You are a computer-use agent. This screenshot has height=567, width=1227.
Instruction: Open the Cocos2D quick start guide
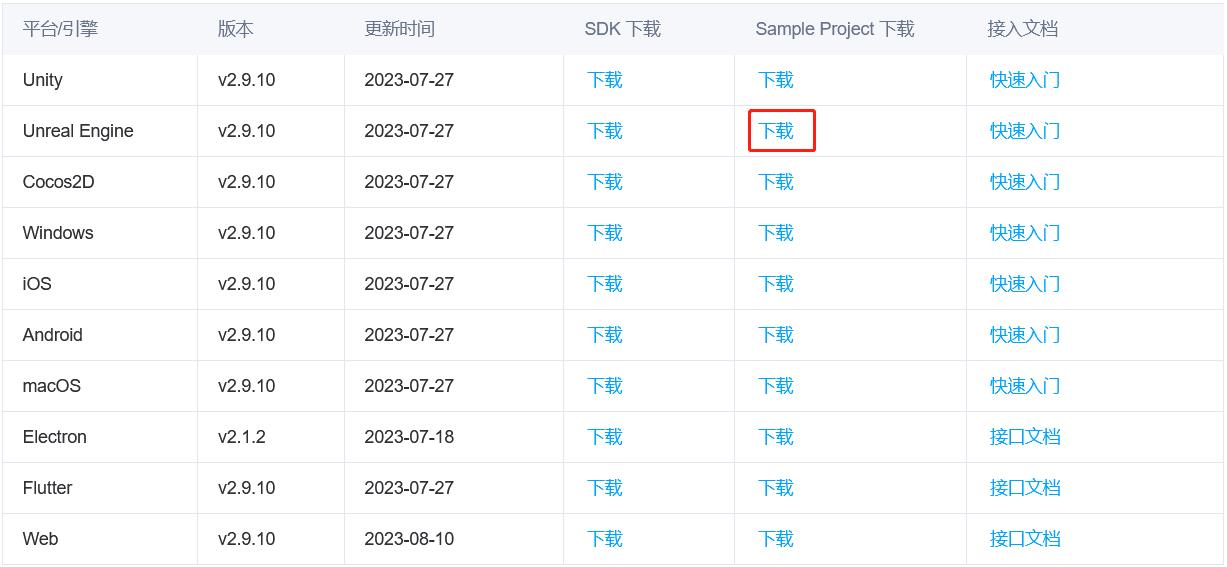tap(1025, 182)
